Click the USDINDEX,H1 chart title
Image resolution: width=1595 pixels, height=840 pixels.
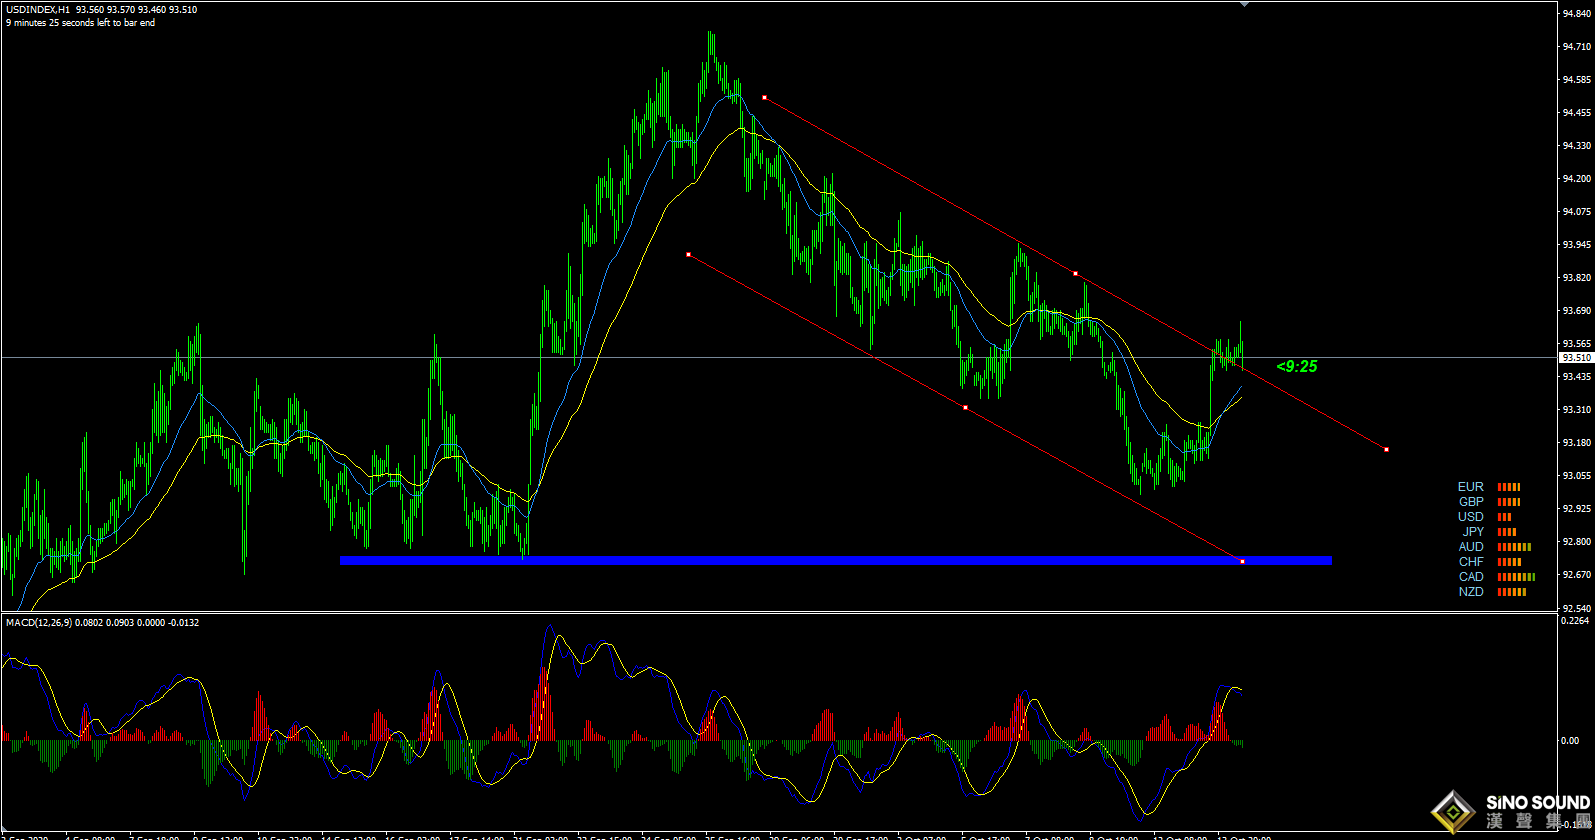tap(38, 10)
